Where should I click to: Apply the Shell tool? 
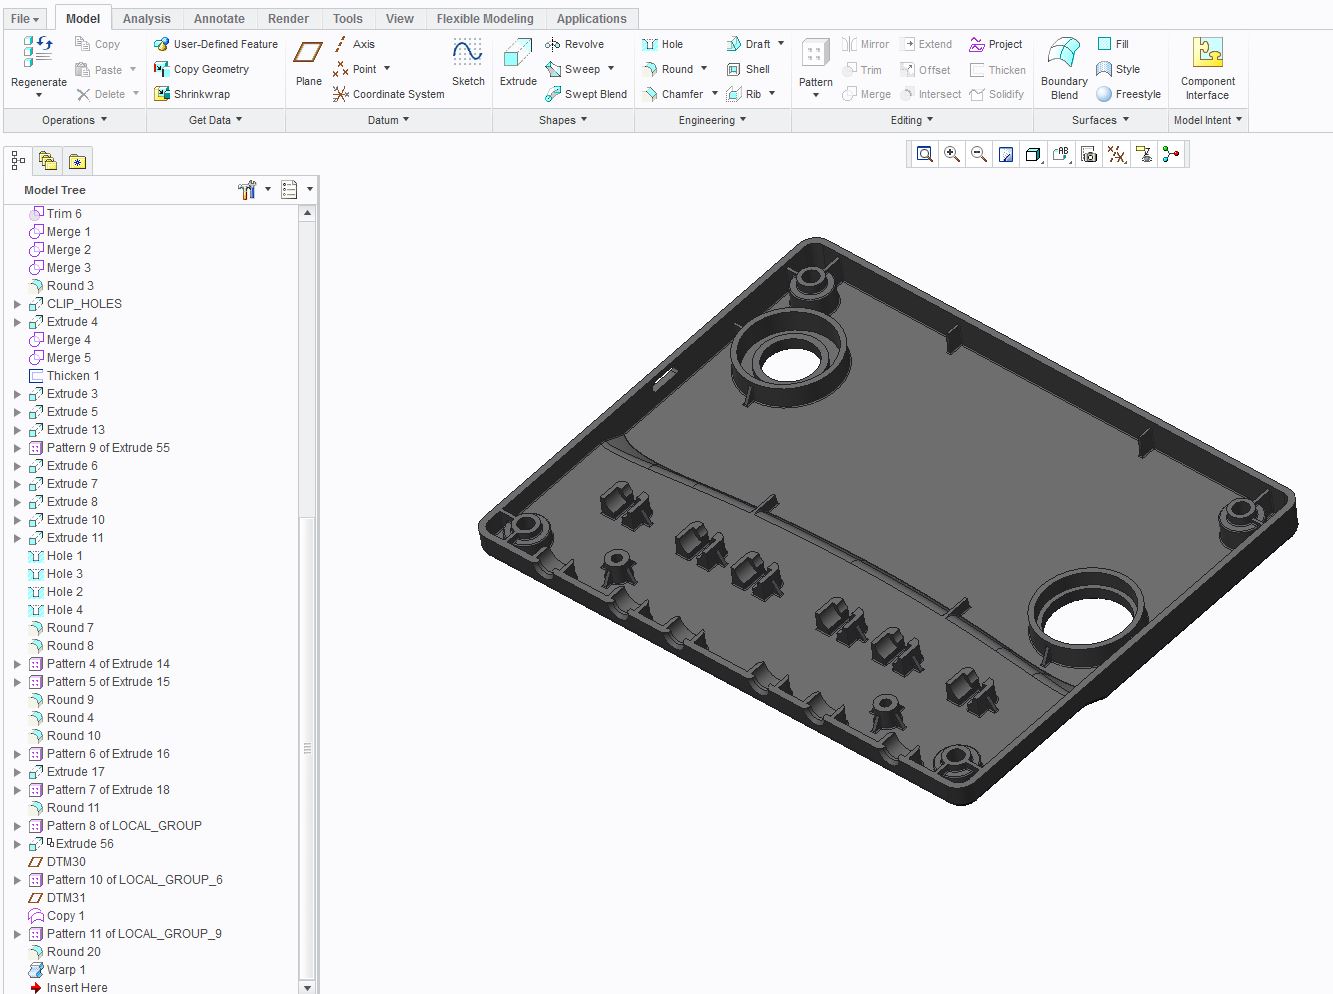[748, 69]
